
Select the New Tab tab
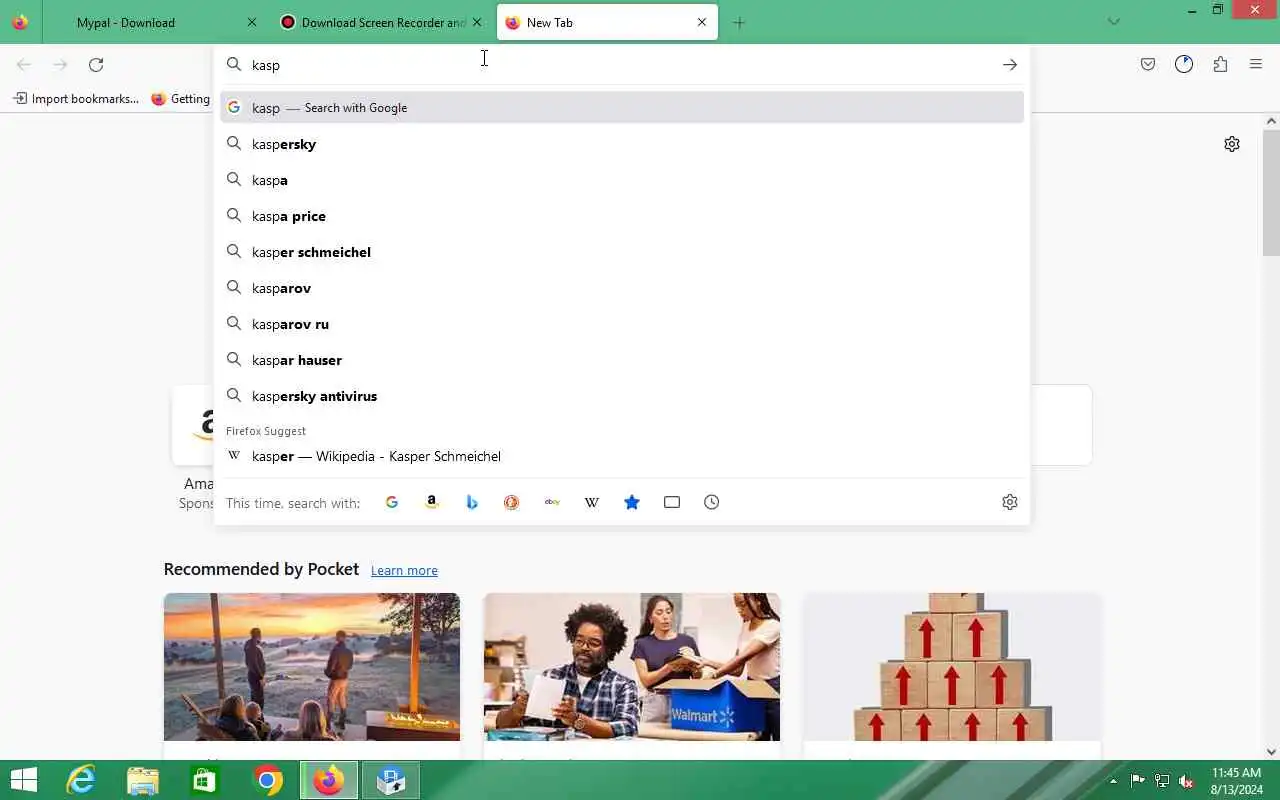[607, 22]
